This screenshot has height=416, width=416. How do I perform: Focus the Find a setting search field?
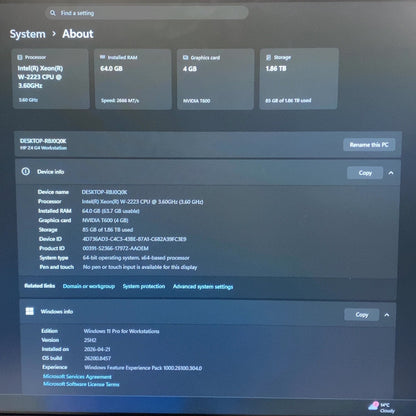(x=147, y=13)
